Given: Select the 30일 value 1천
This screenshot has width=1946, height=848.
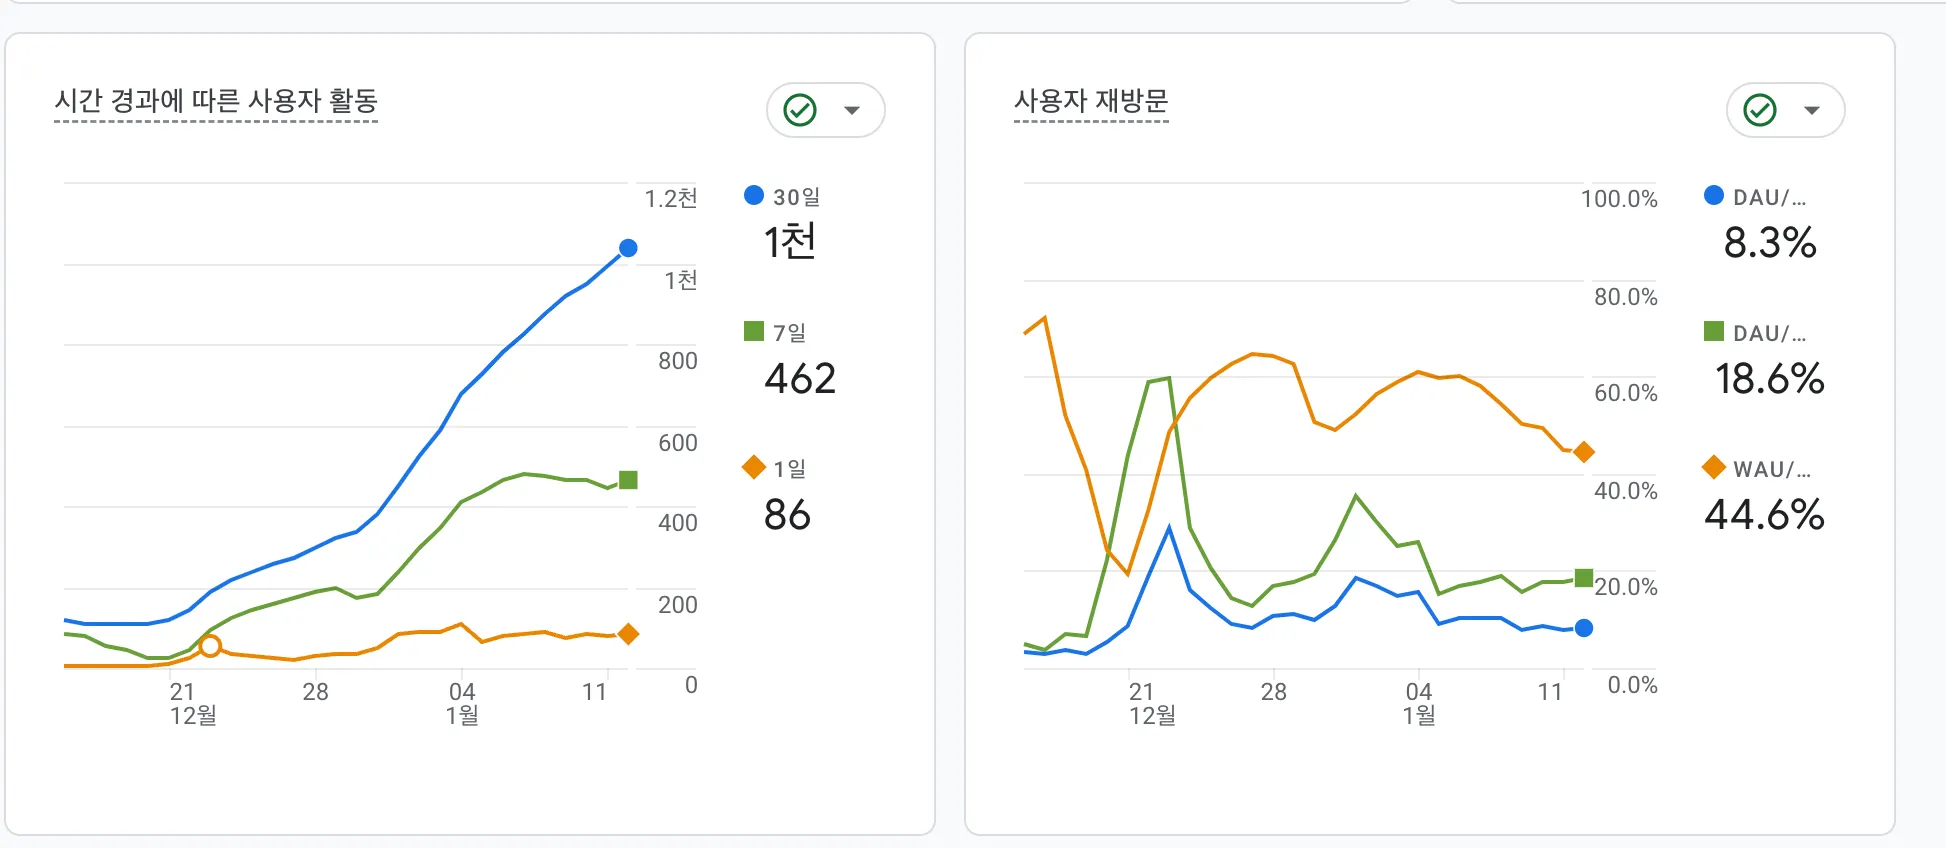Looking at the screenshot, I should (x=790, y=242).
